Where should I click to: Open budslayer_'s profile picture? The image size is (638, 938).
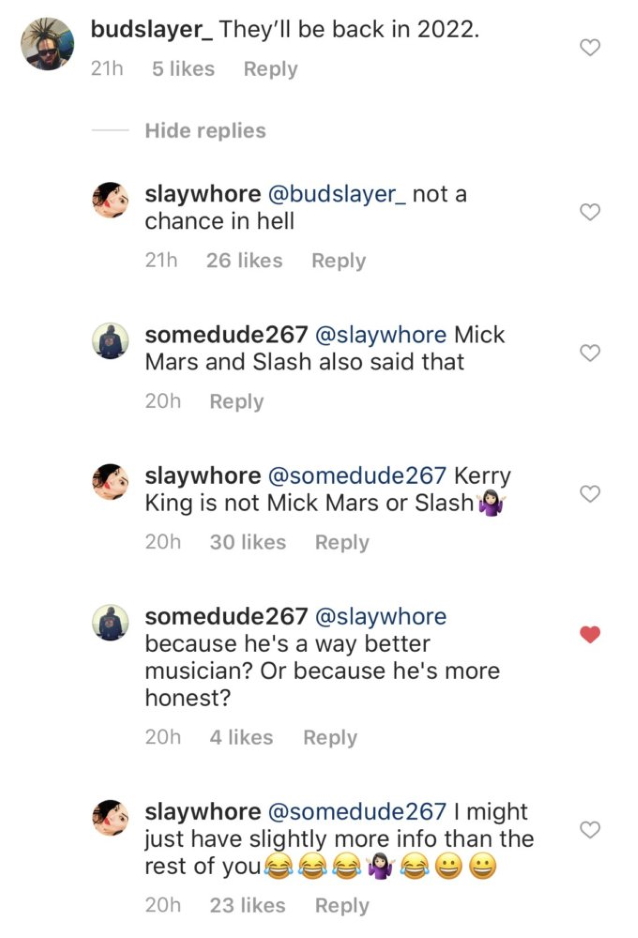click(47, 44)
